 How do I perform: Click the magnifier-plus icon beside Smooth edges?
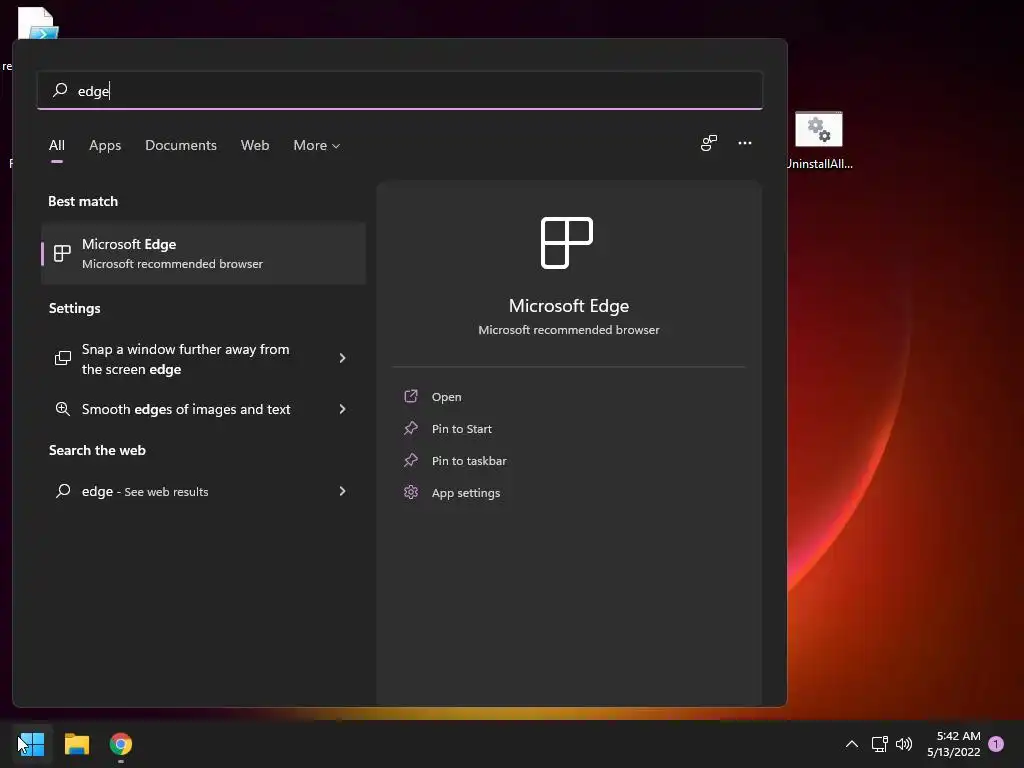click(63, 409)
